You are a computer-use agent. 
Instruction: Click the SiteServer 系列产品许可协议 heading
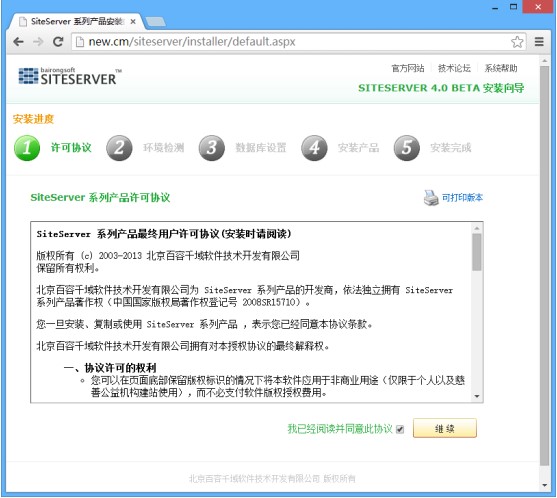point(100,197)
